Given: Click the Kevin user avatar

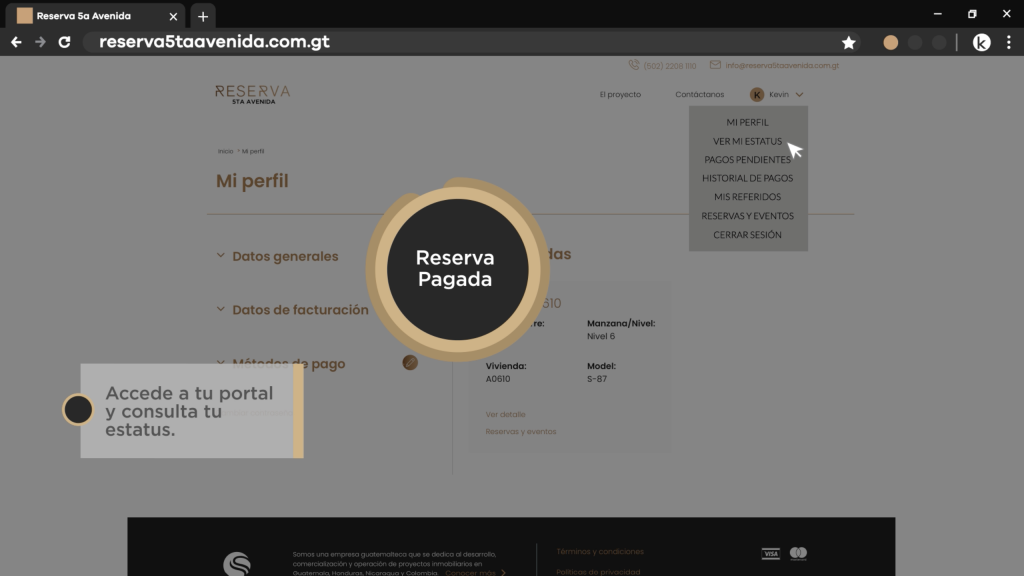Looking at the screenshot, I should (757, 95).
